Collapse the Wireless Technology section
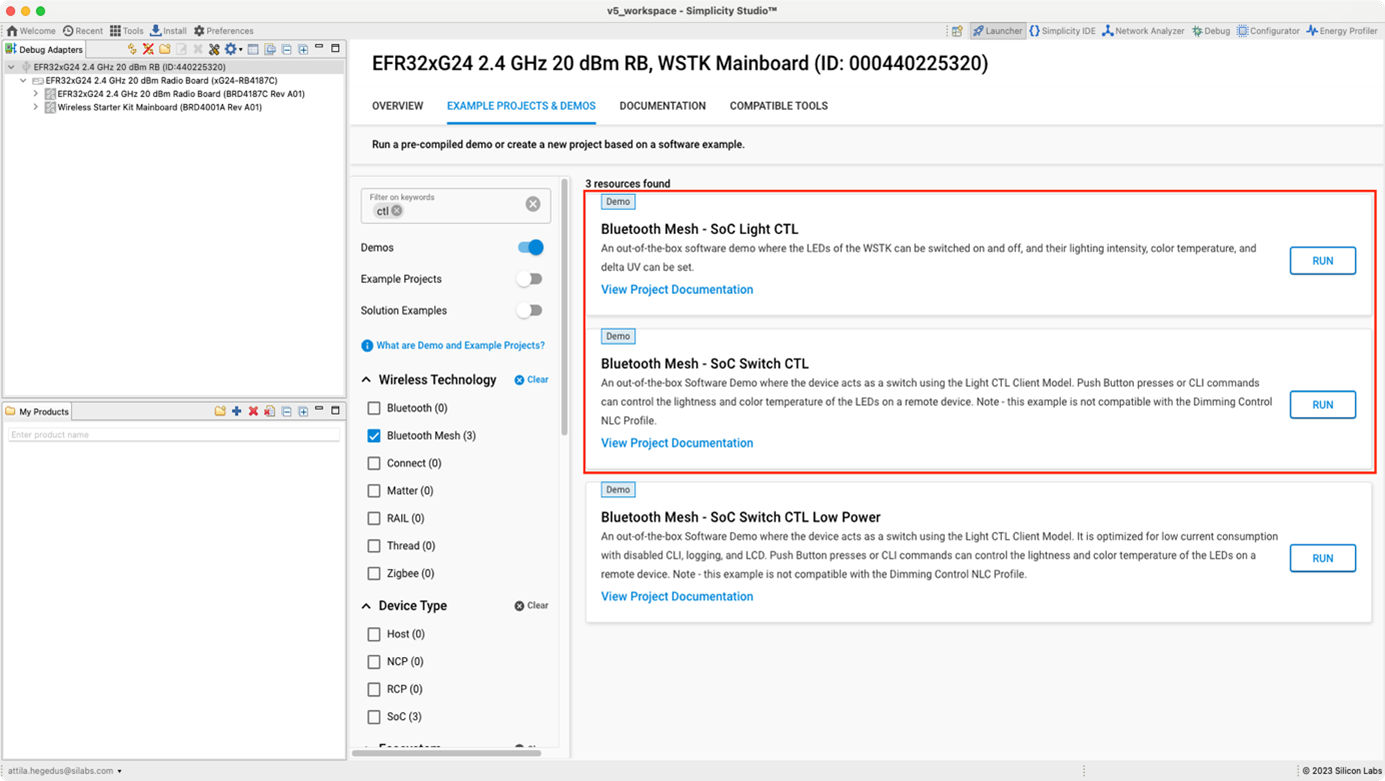Viewport: 1385px width, 781px height. point(366,379)
